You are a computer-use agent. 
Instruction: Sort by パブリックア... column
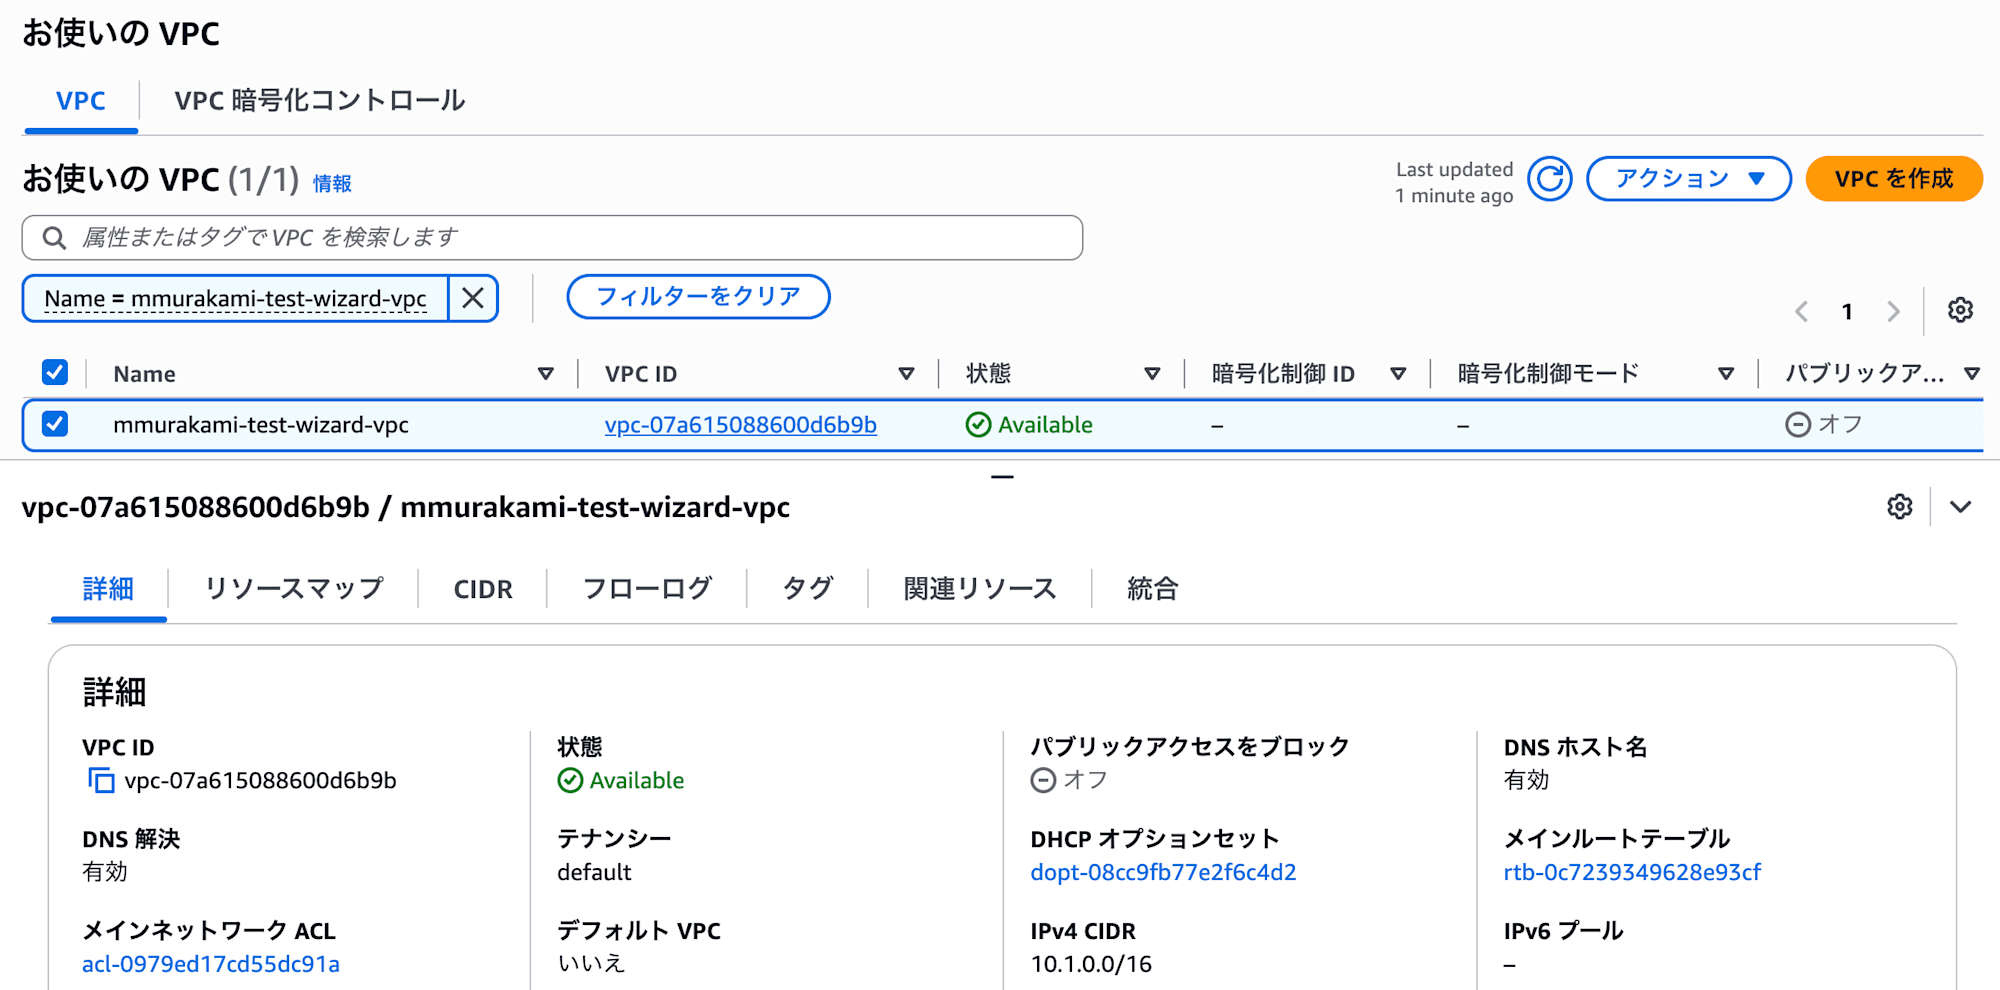(1972, 374)
